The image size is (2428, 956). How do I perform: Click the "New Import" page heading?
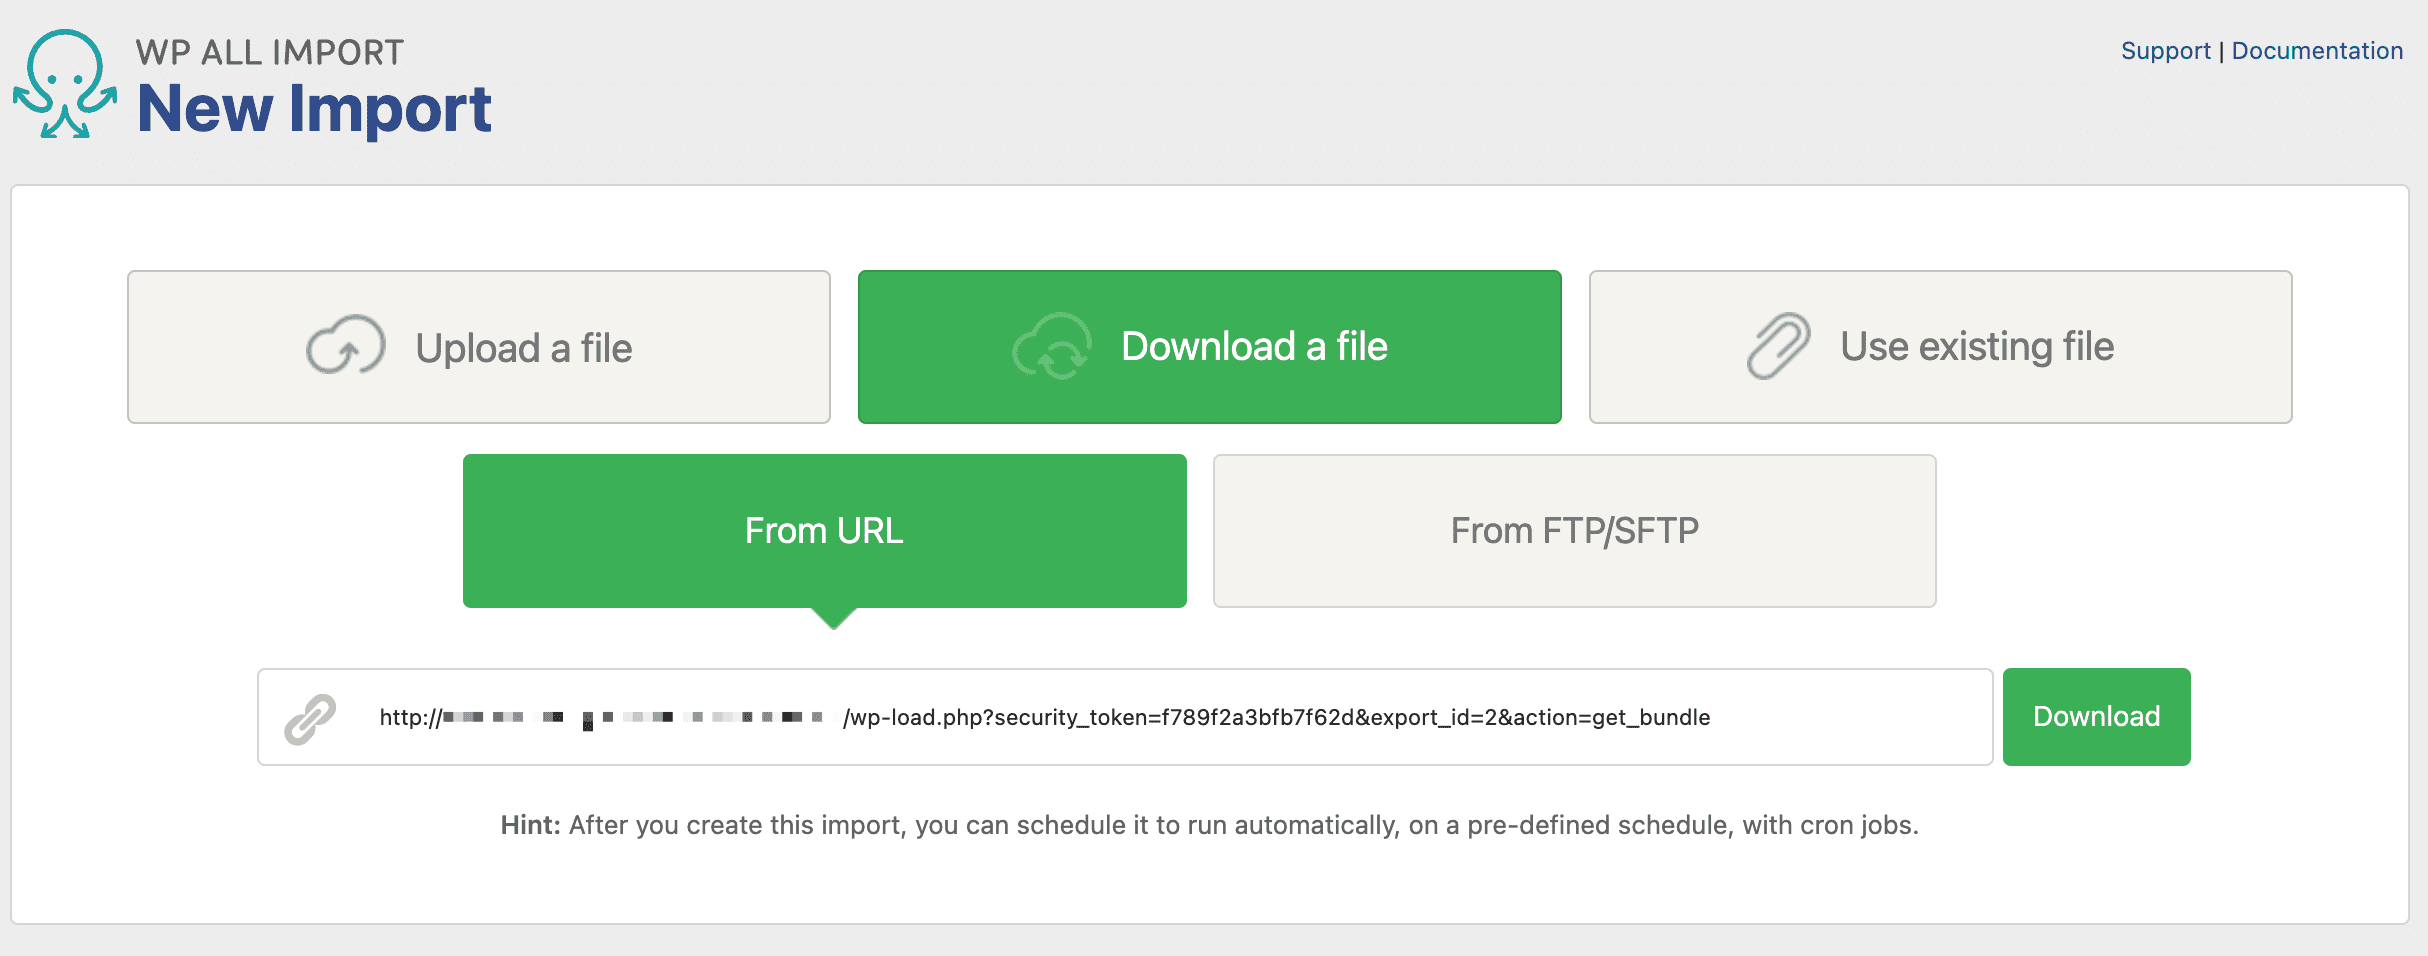tap(314, 108)
